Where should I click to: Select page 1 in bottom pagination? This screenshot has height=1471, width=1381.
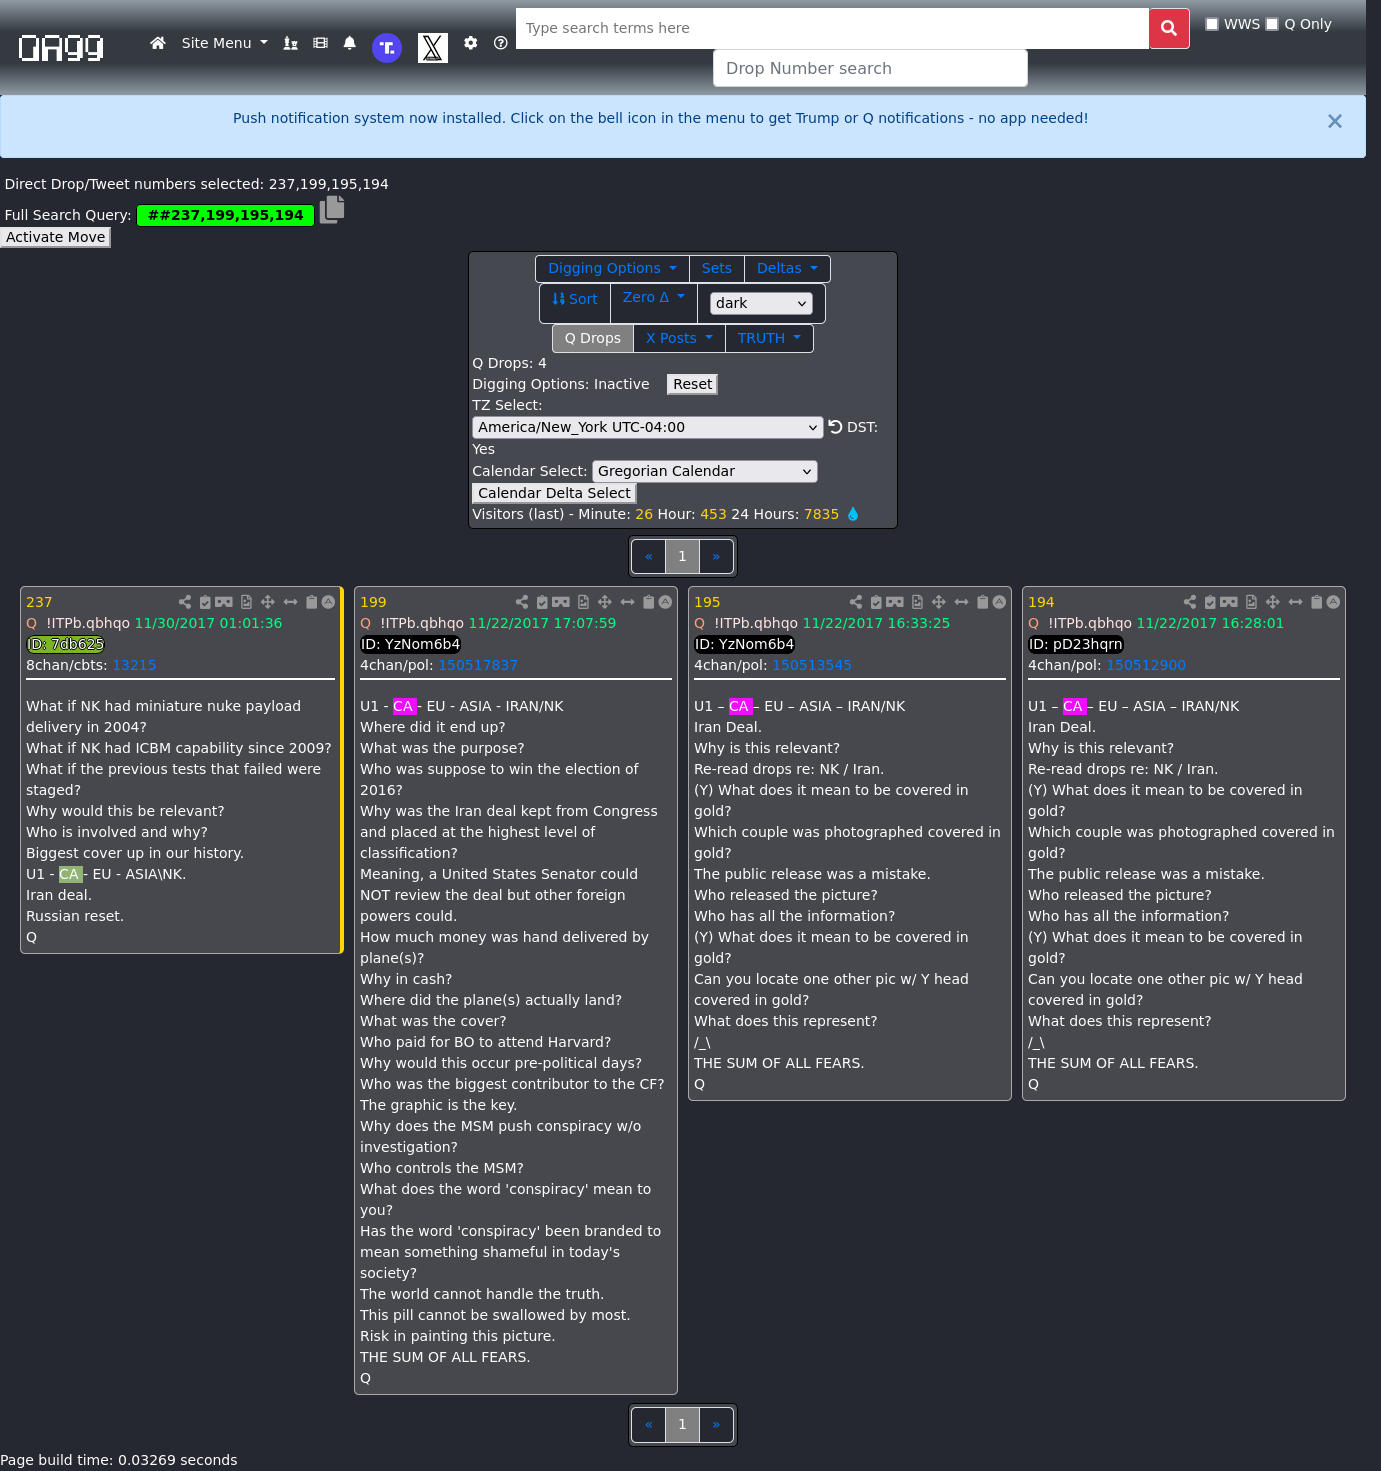tap(682, 1424)
